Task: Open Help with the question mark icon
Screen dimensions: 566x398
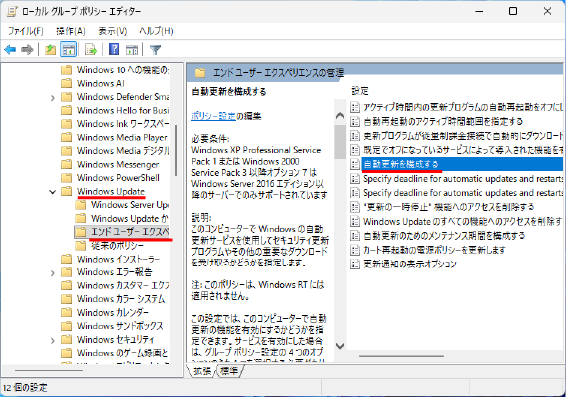Action: click(114, 49)
